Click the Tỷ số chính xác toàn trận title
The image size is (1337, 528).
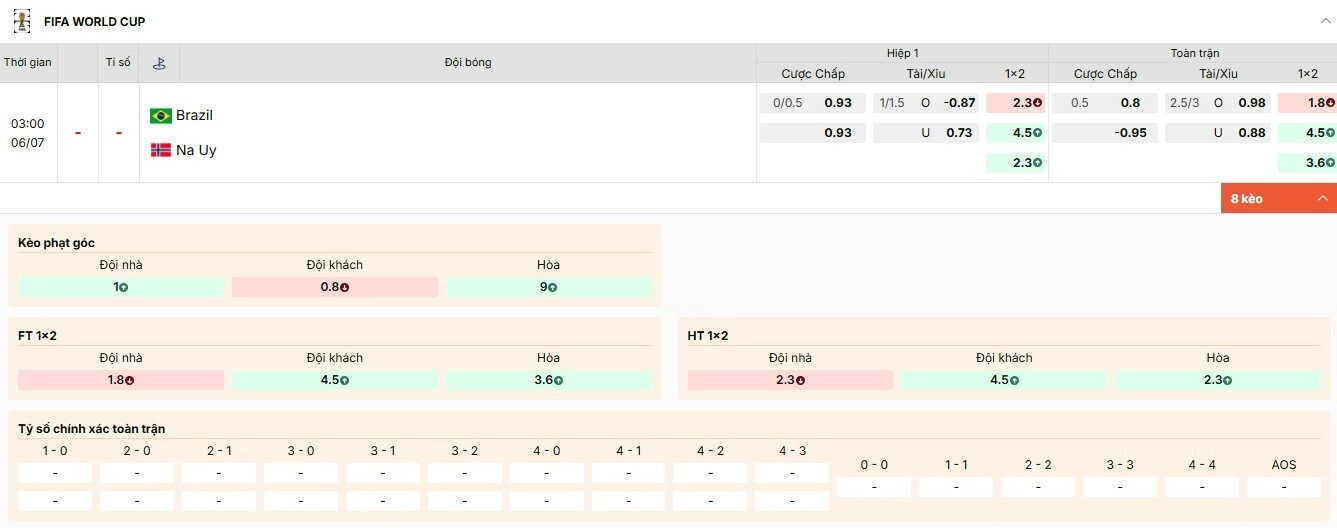92,428
